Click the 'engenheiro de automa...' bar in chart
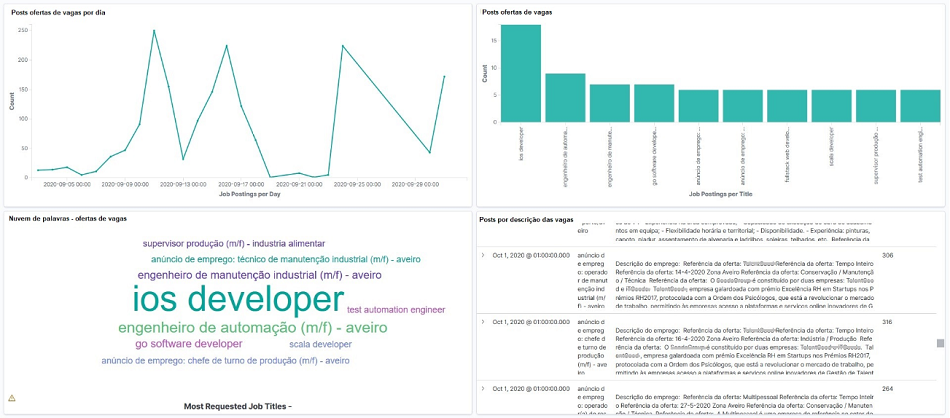 565,98
